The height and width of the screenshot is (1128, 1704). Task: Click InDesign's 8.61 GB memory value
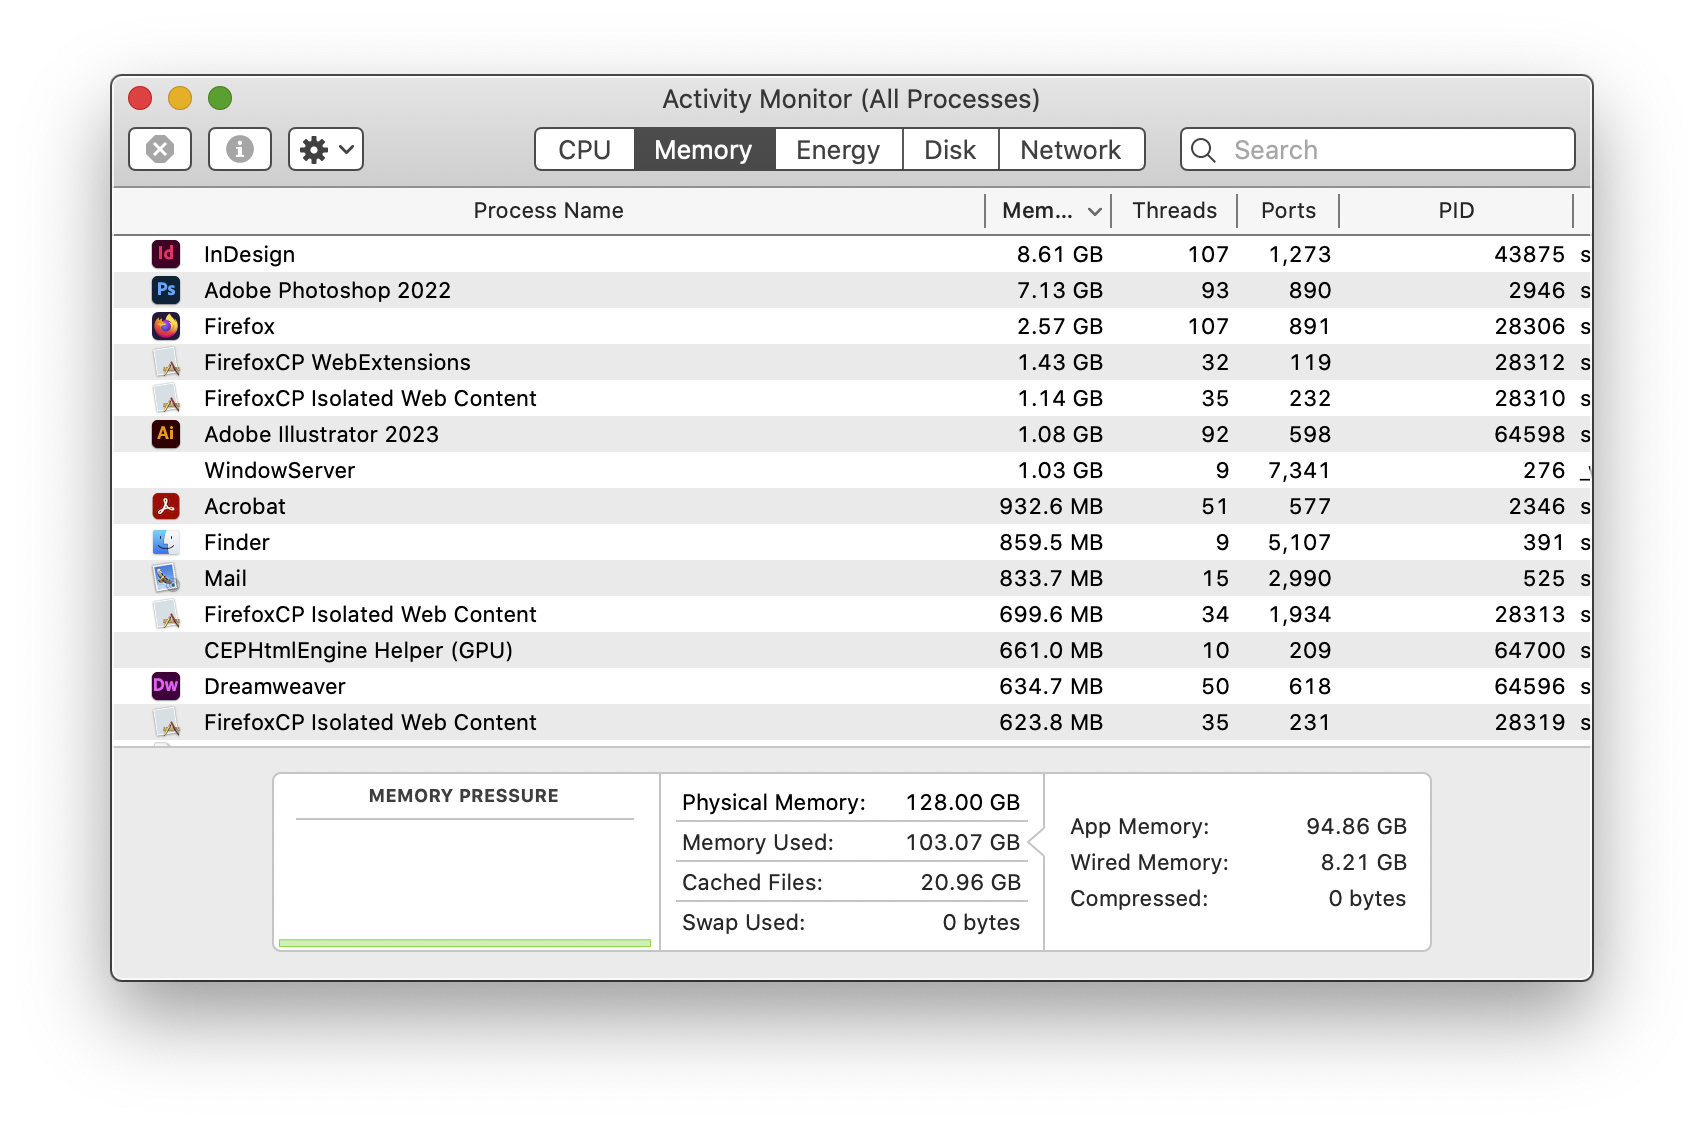click(1060, 254)
